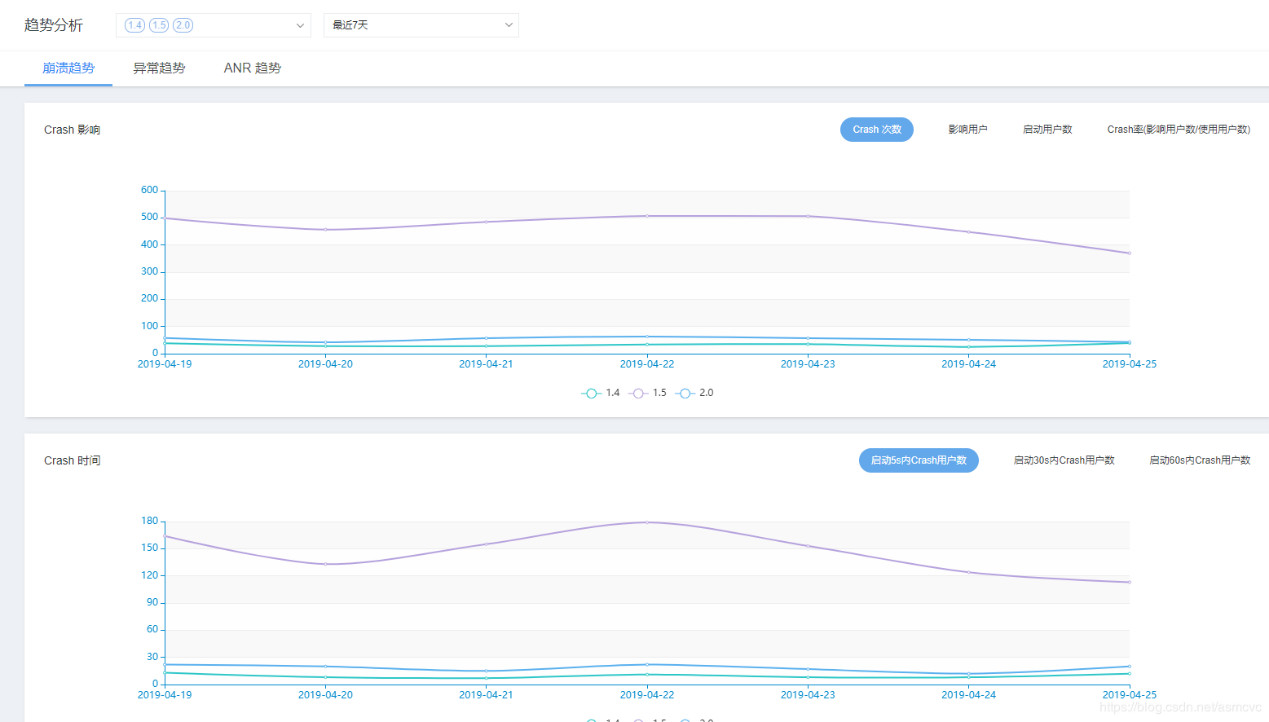
Task: Switch to the 异常趋势 tab
Action: point(159,68)
